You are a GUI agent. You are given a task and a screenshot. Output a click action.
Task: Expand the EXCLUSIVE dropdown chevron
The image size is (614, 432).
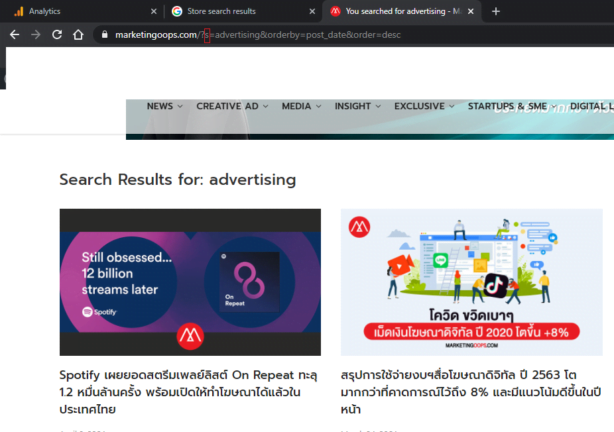point(451,107)
